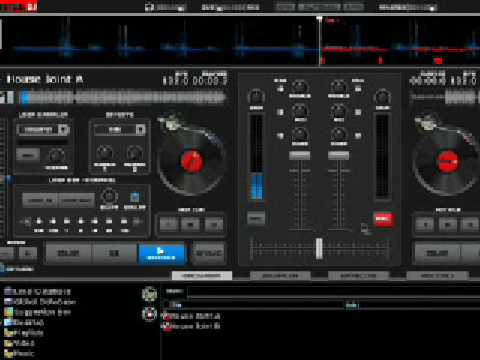Toggle right channel mid kill button
This screenshot has width=480, height=360.
click(x=358, y=112)
